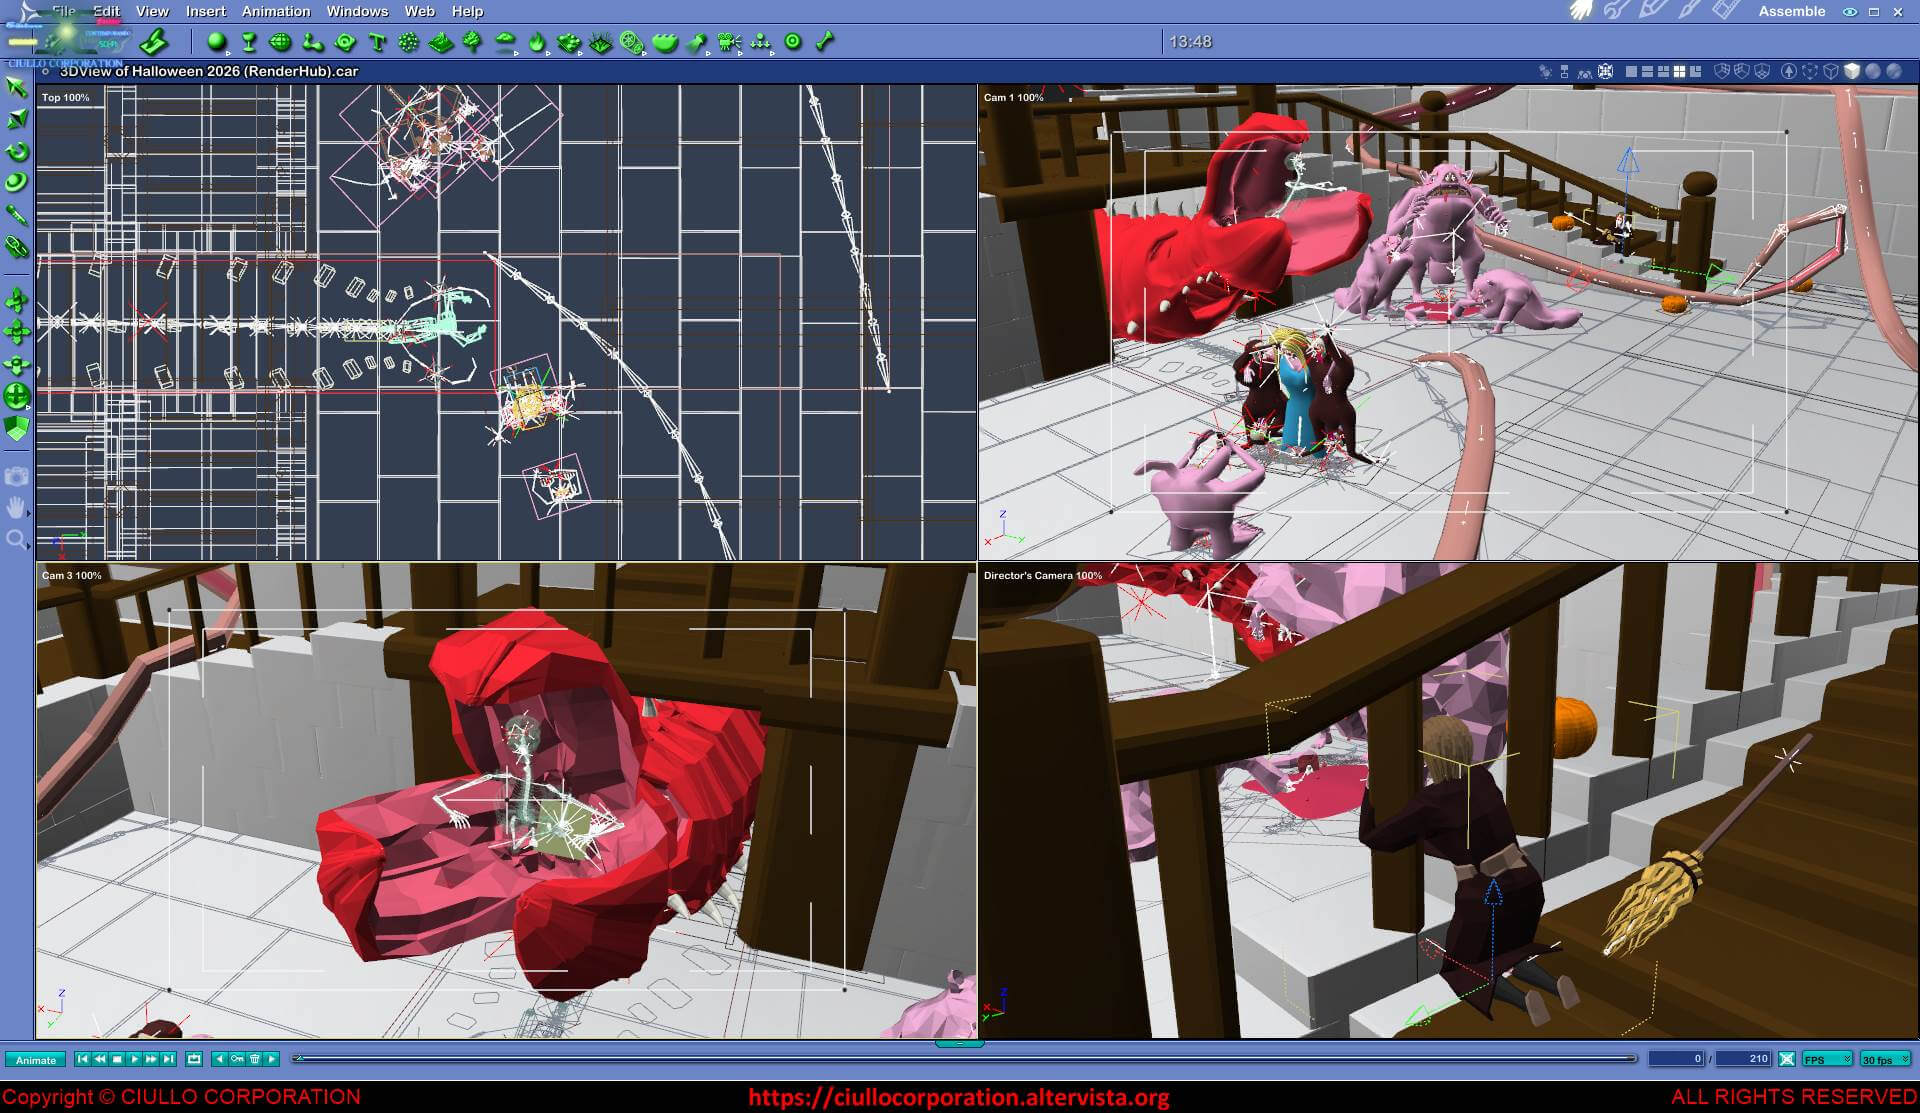Click the timeline scrubber bar
Screen dimensions: 1920x1113
[965, 1058]
